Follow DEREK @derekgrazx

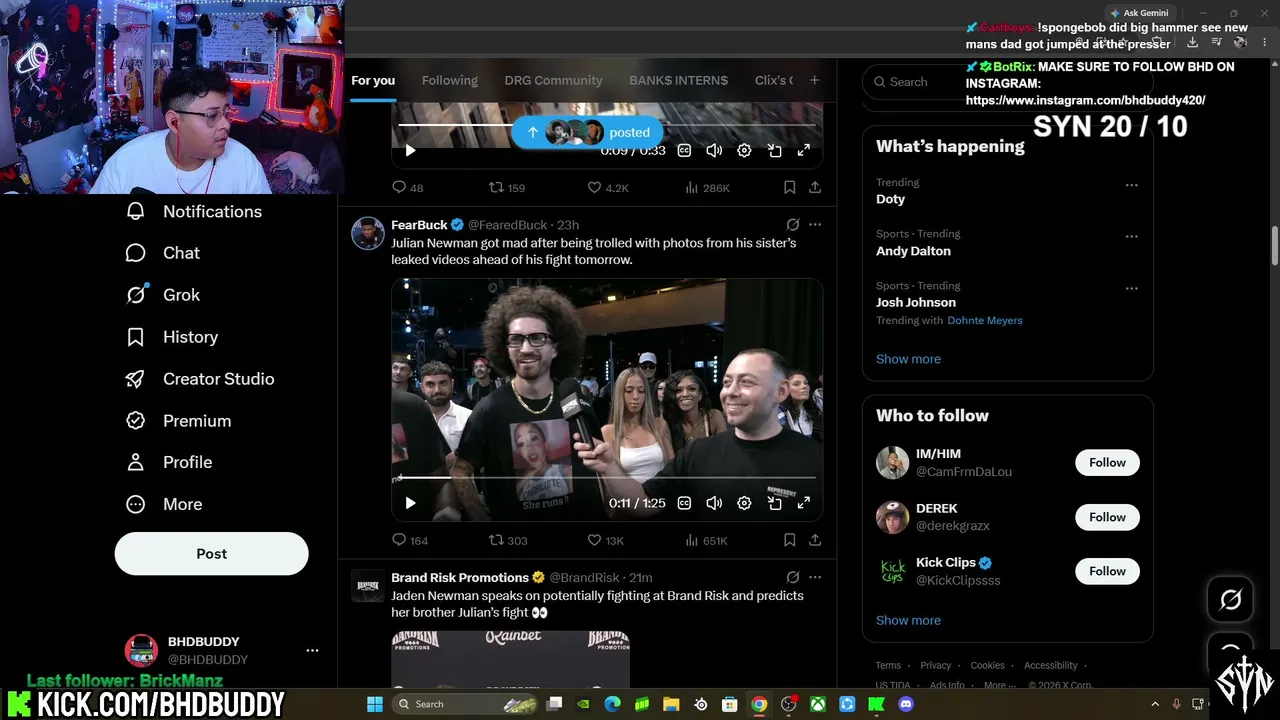[x=1107, y=517]
